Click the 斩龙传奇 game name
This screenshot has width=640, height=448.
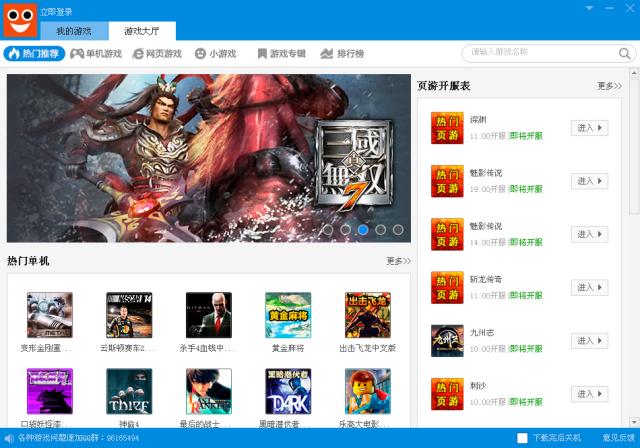click(486, 279)
